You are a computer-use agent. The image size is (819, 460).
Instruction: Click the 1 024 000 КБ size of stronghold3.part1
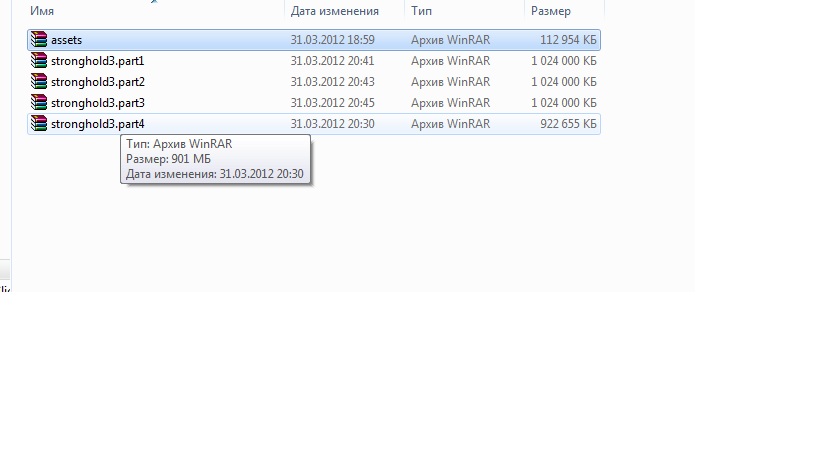(x=564, y=61)
